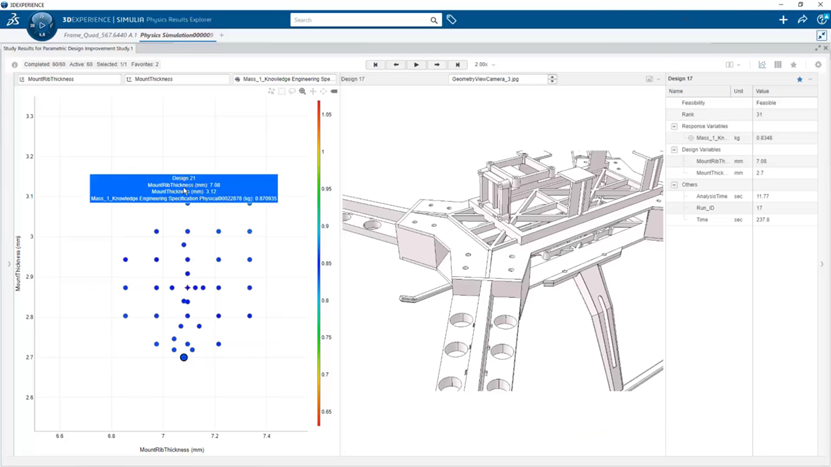Jump to first design frame
This screenshot has height=467, width=831.
375,65
